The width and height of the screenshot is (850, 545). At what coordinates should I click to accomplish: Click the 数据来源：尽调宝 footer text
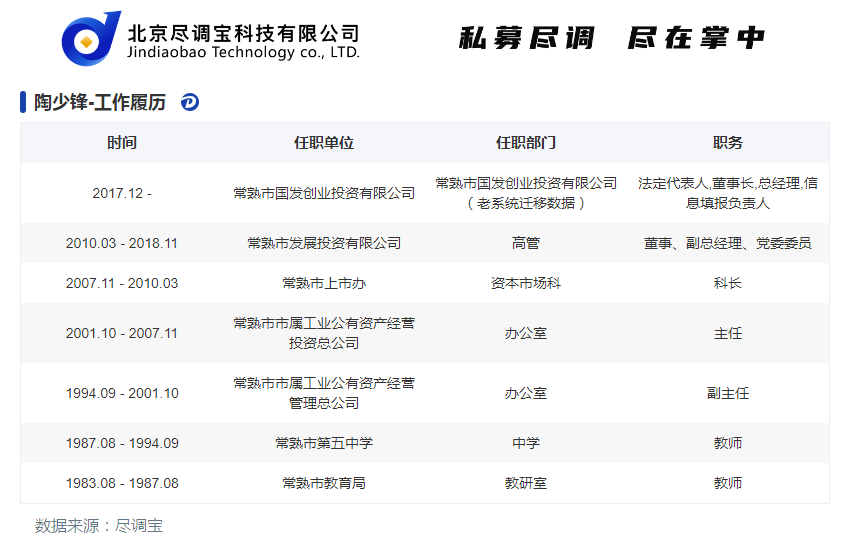[99, 525]
